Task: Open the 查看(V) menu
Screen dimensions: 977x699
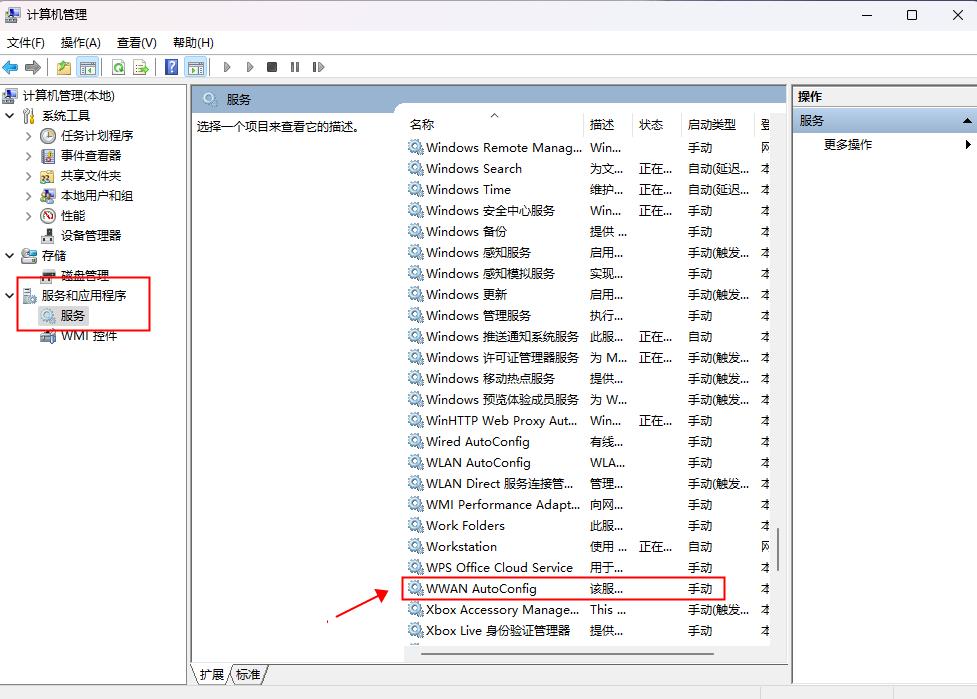Action: click(136, 42)
